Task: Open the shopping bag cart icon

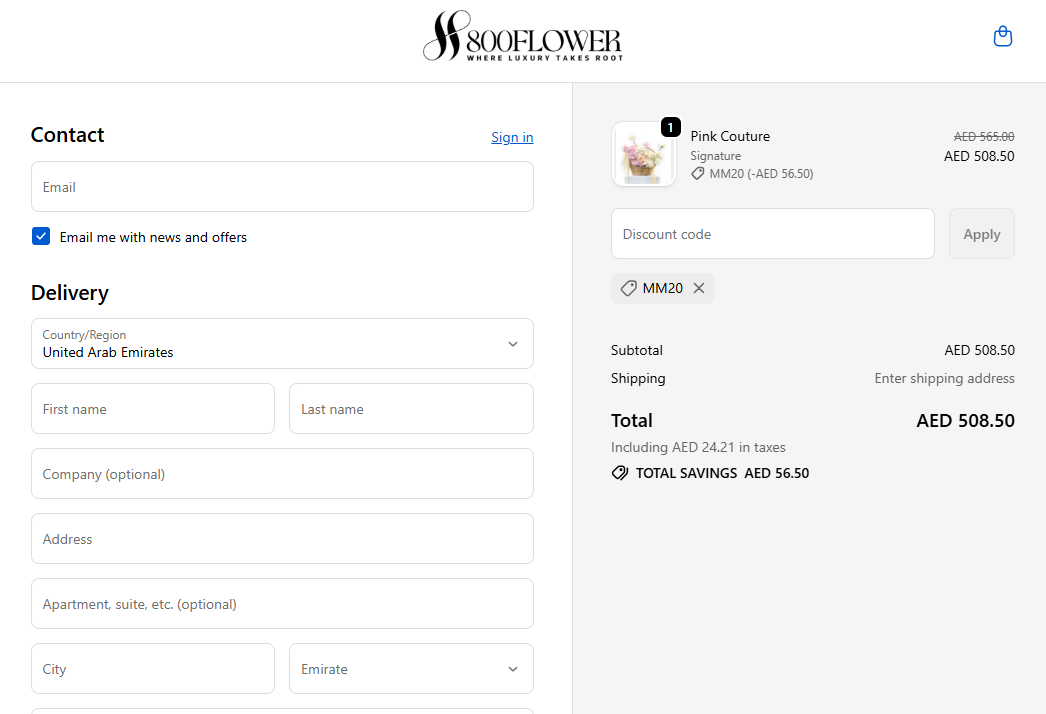Action: [x=1003, y=36]
